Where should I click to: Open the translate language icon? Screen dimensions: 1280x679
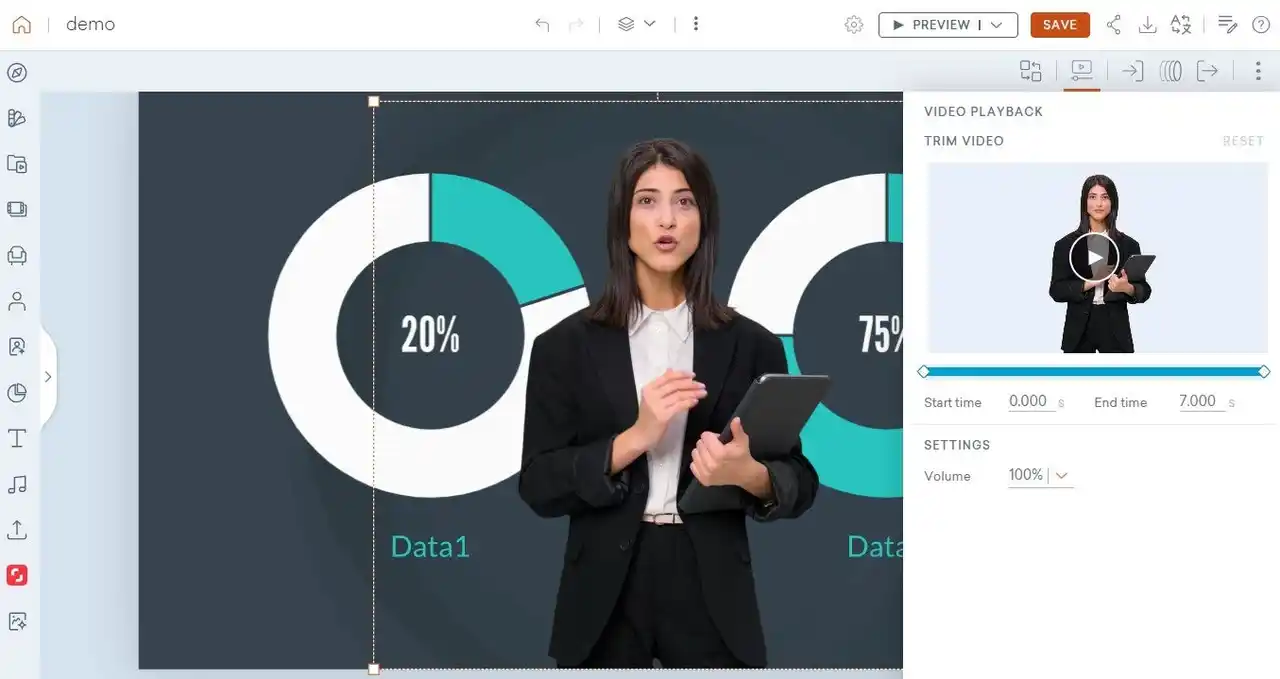[x=1181, y=25]
